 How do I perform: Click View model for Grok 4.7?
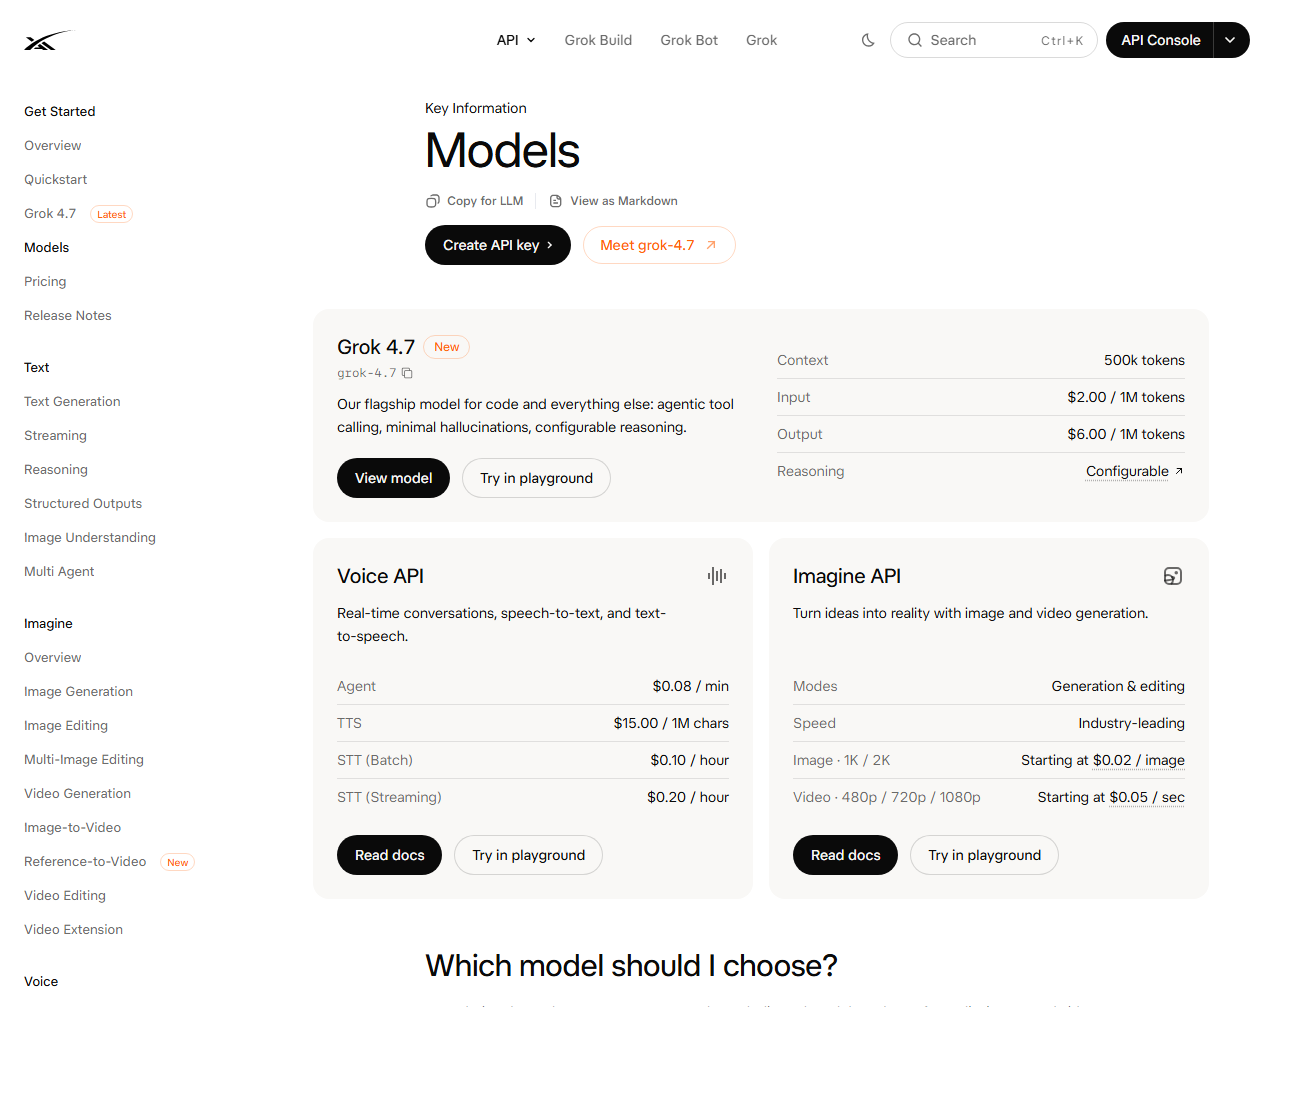pyautogui.click(x=393, y=478)
